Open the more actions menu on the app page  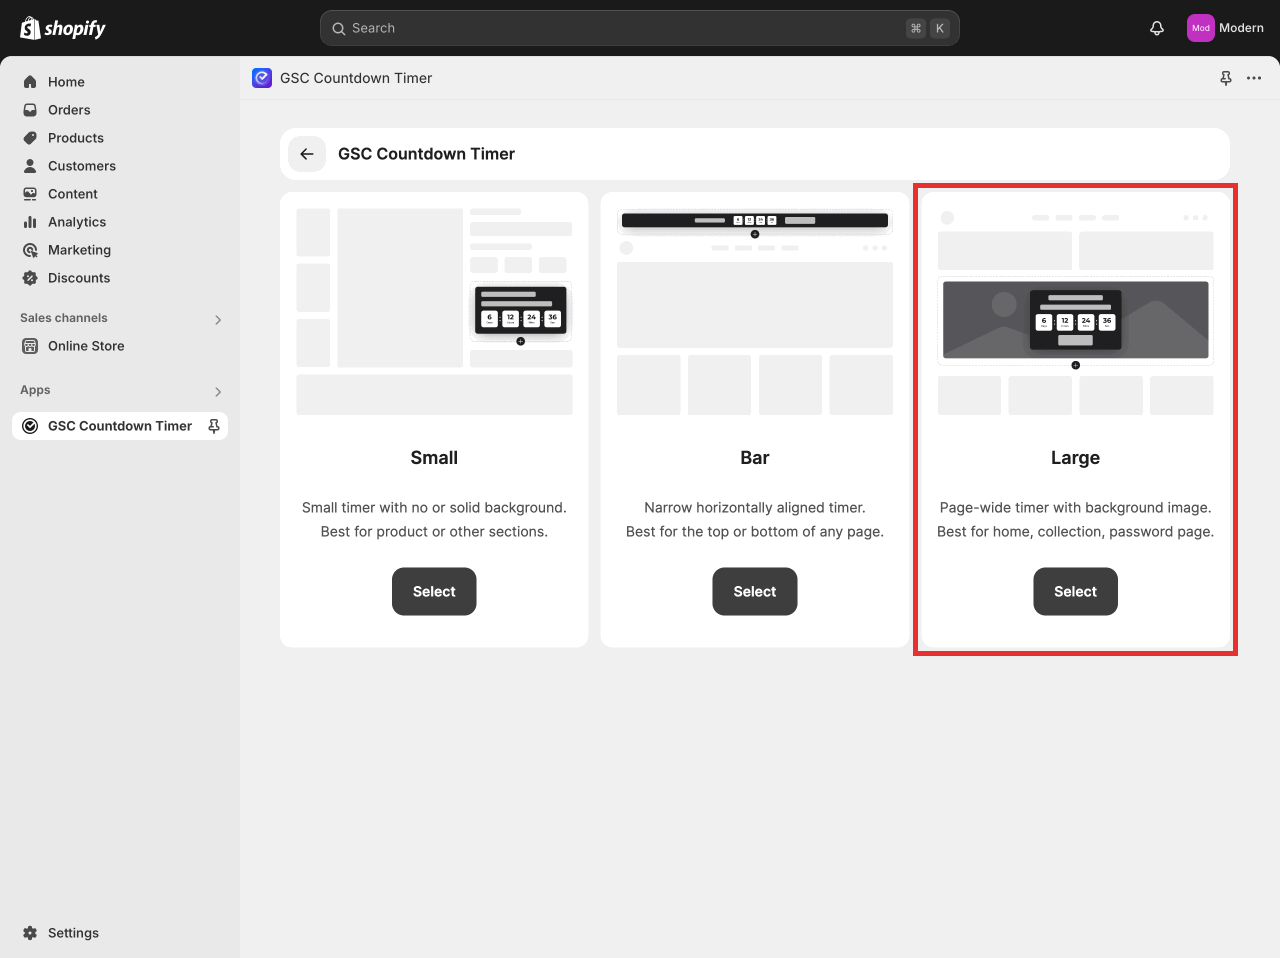pos(1254,78)
